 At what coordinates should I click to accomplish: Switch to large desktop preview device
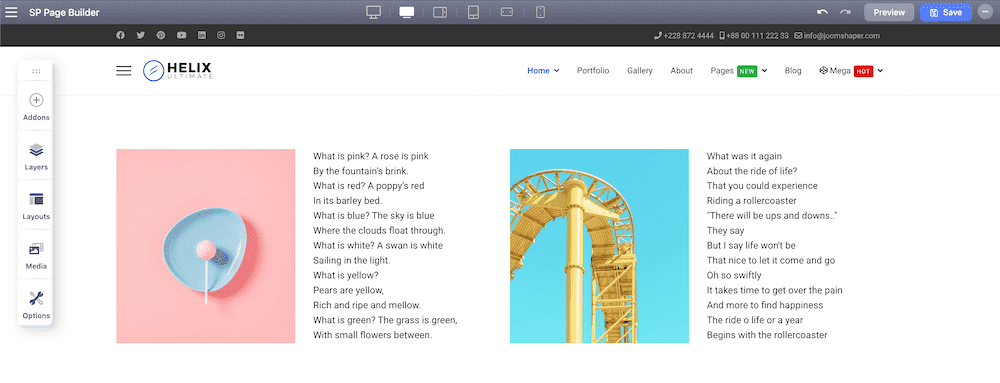click(x=374, y=12)
